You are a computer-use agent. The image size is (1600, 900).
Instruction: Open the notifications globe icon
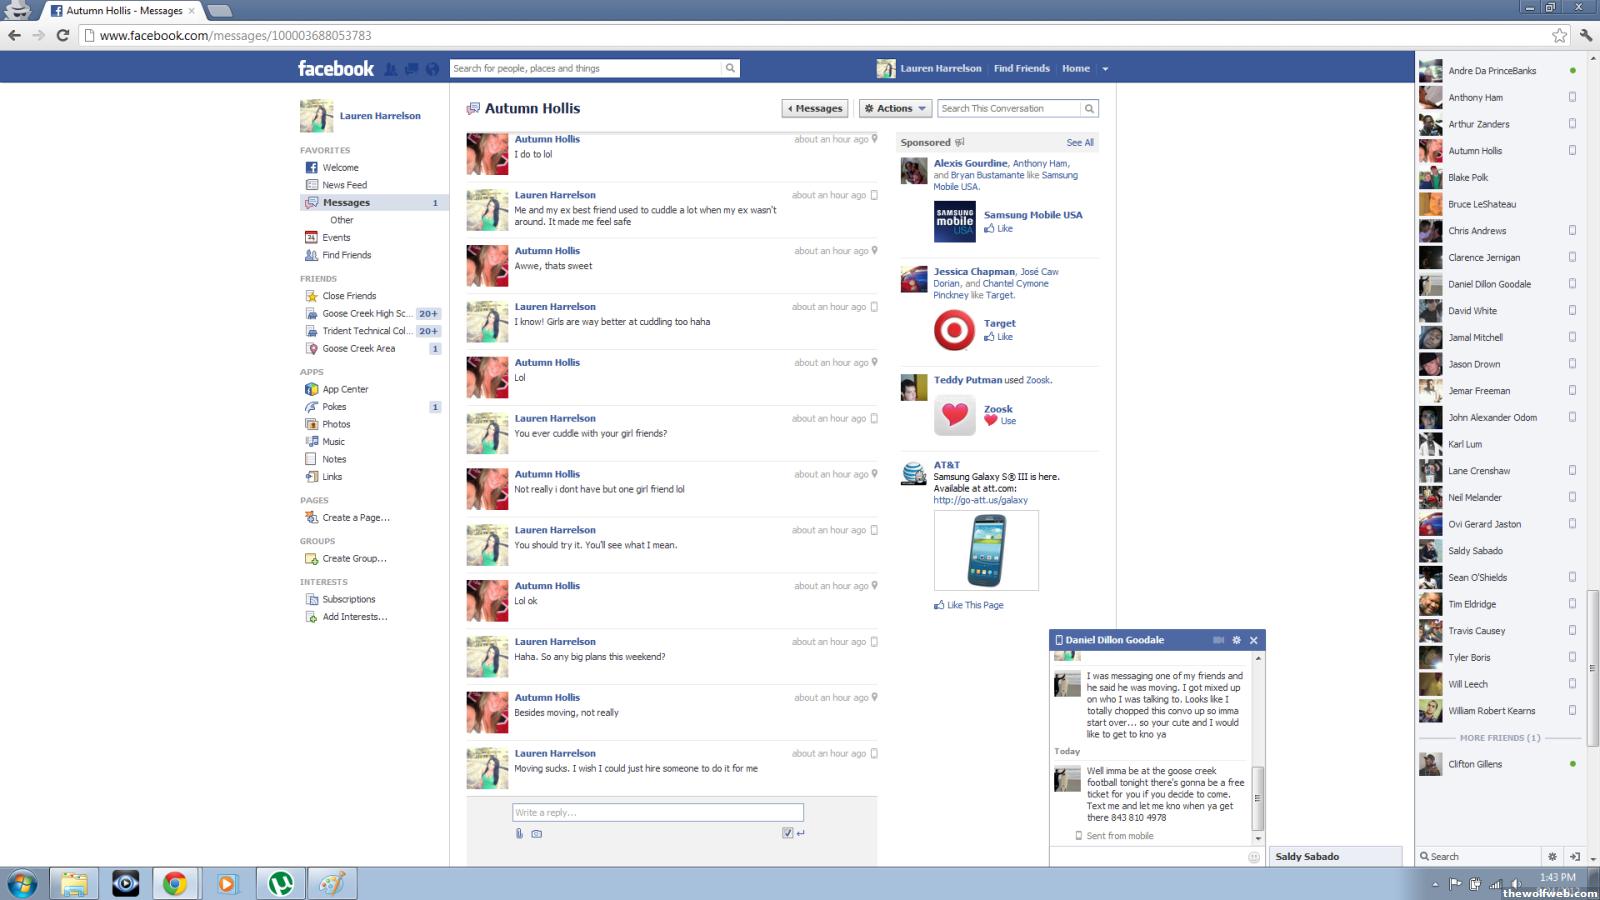click(432, 69)
